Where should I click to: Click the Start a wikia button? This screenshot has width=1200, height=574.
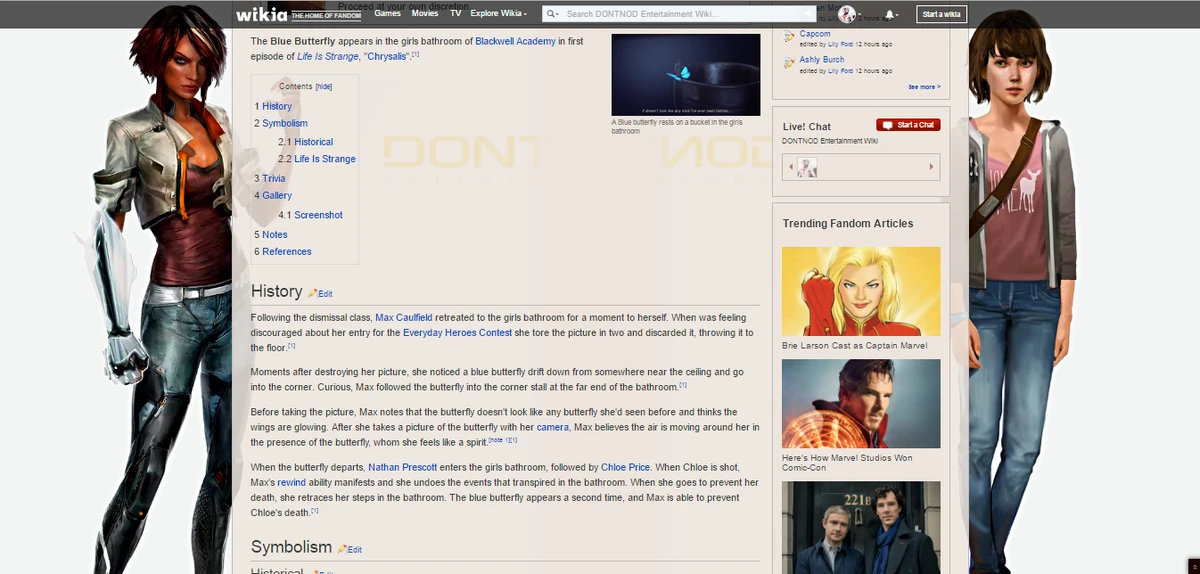(941, 14)
